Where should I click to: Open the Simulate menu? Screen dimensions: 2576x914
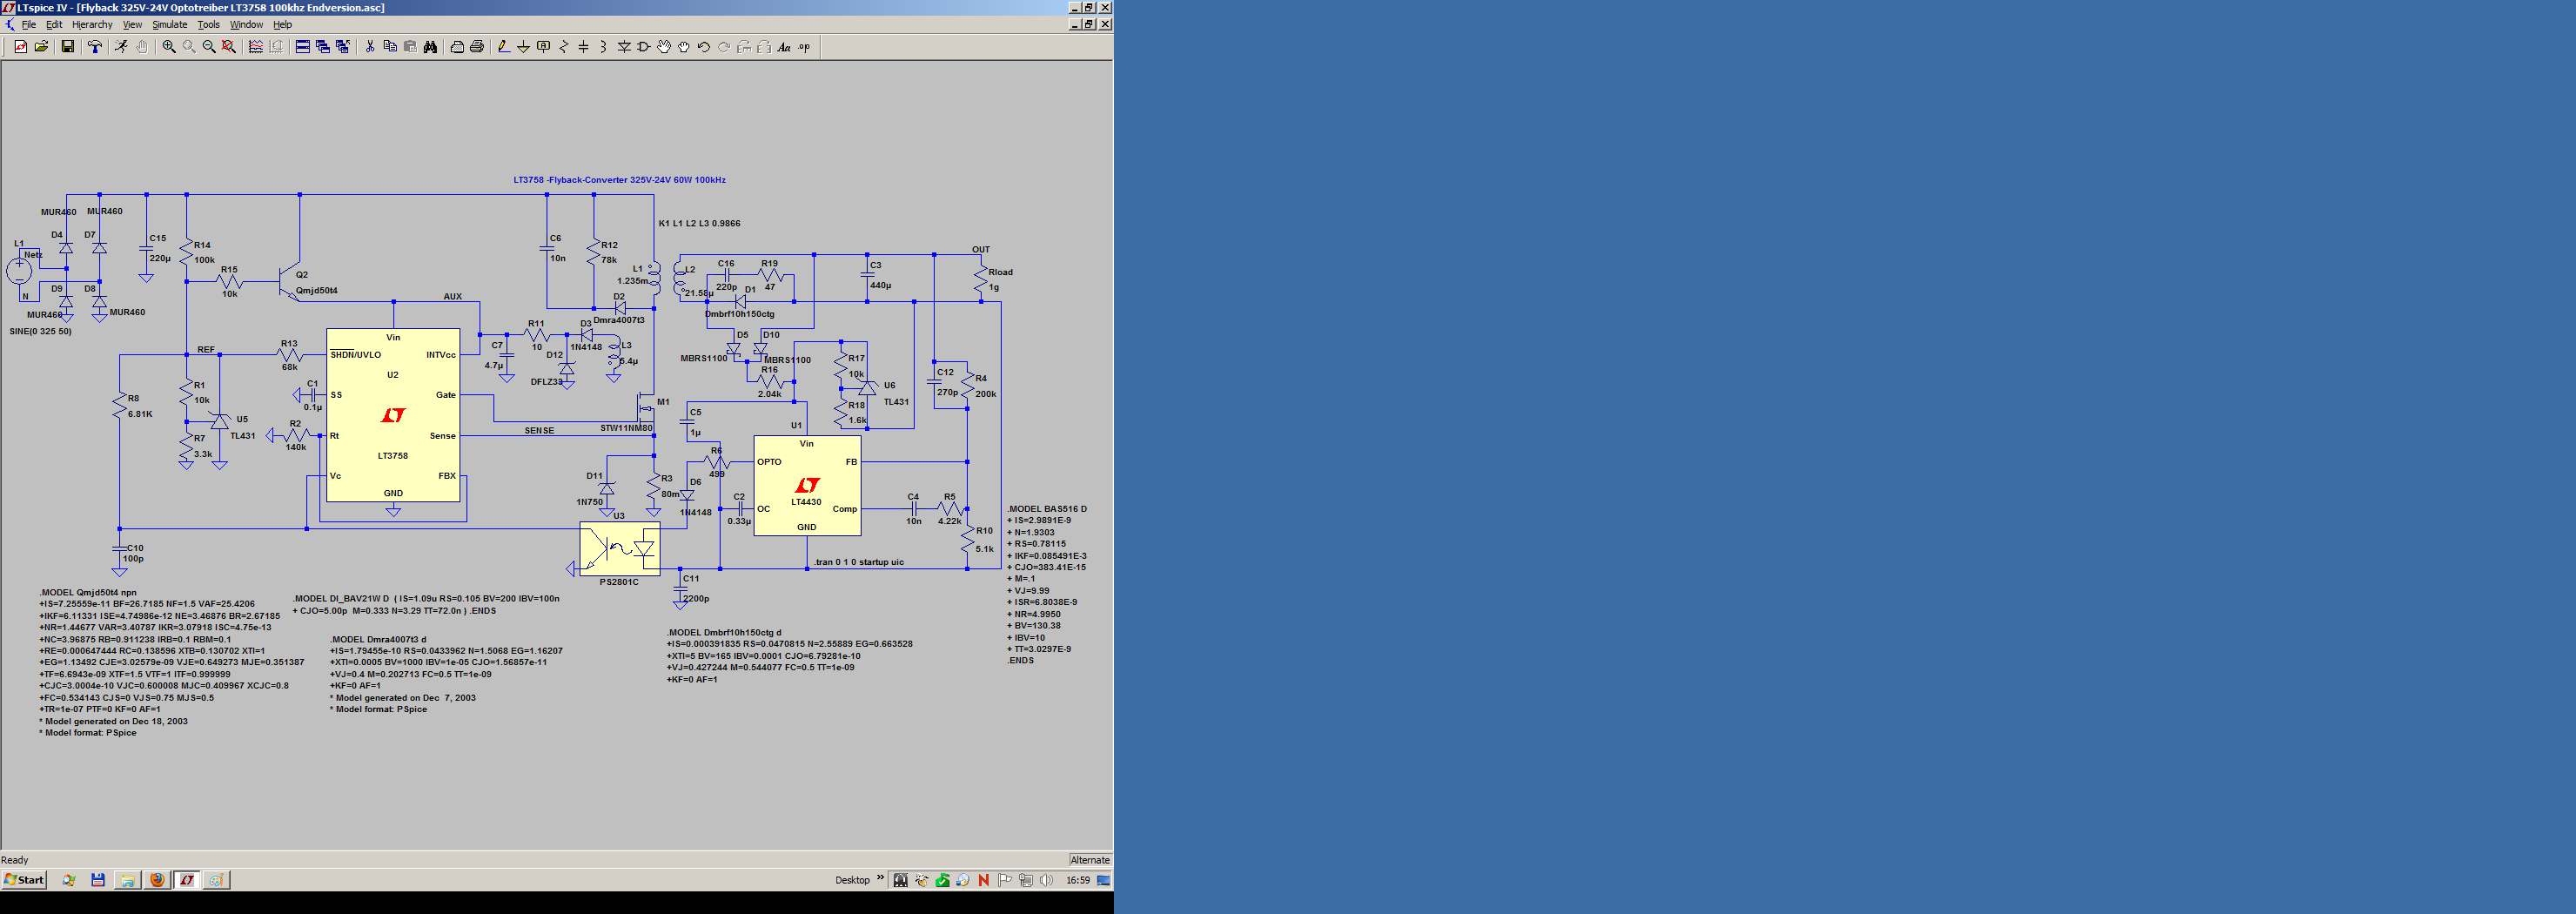coord(169,25)
